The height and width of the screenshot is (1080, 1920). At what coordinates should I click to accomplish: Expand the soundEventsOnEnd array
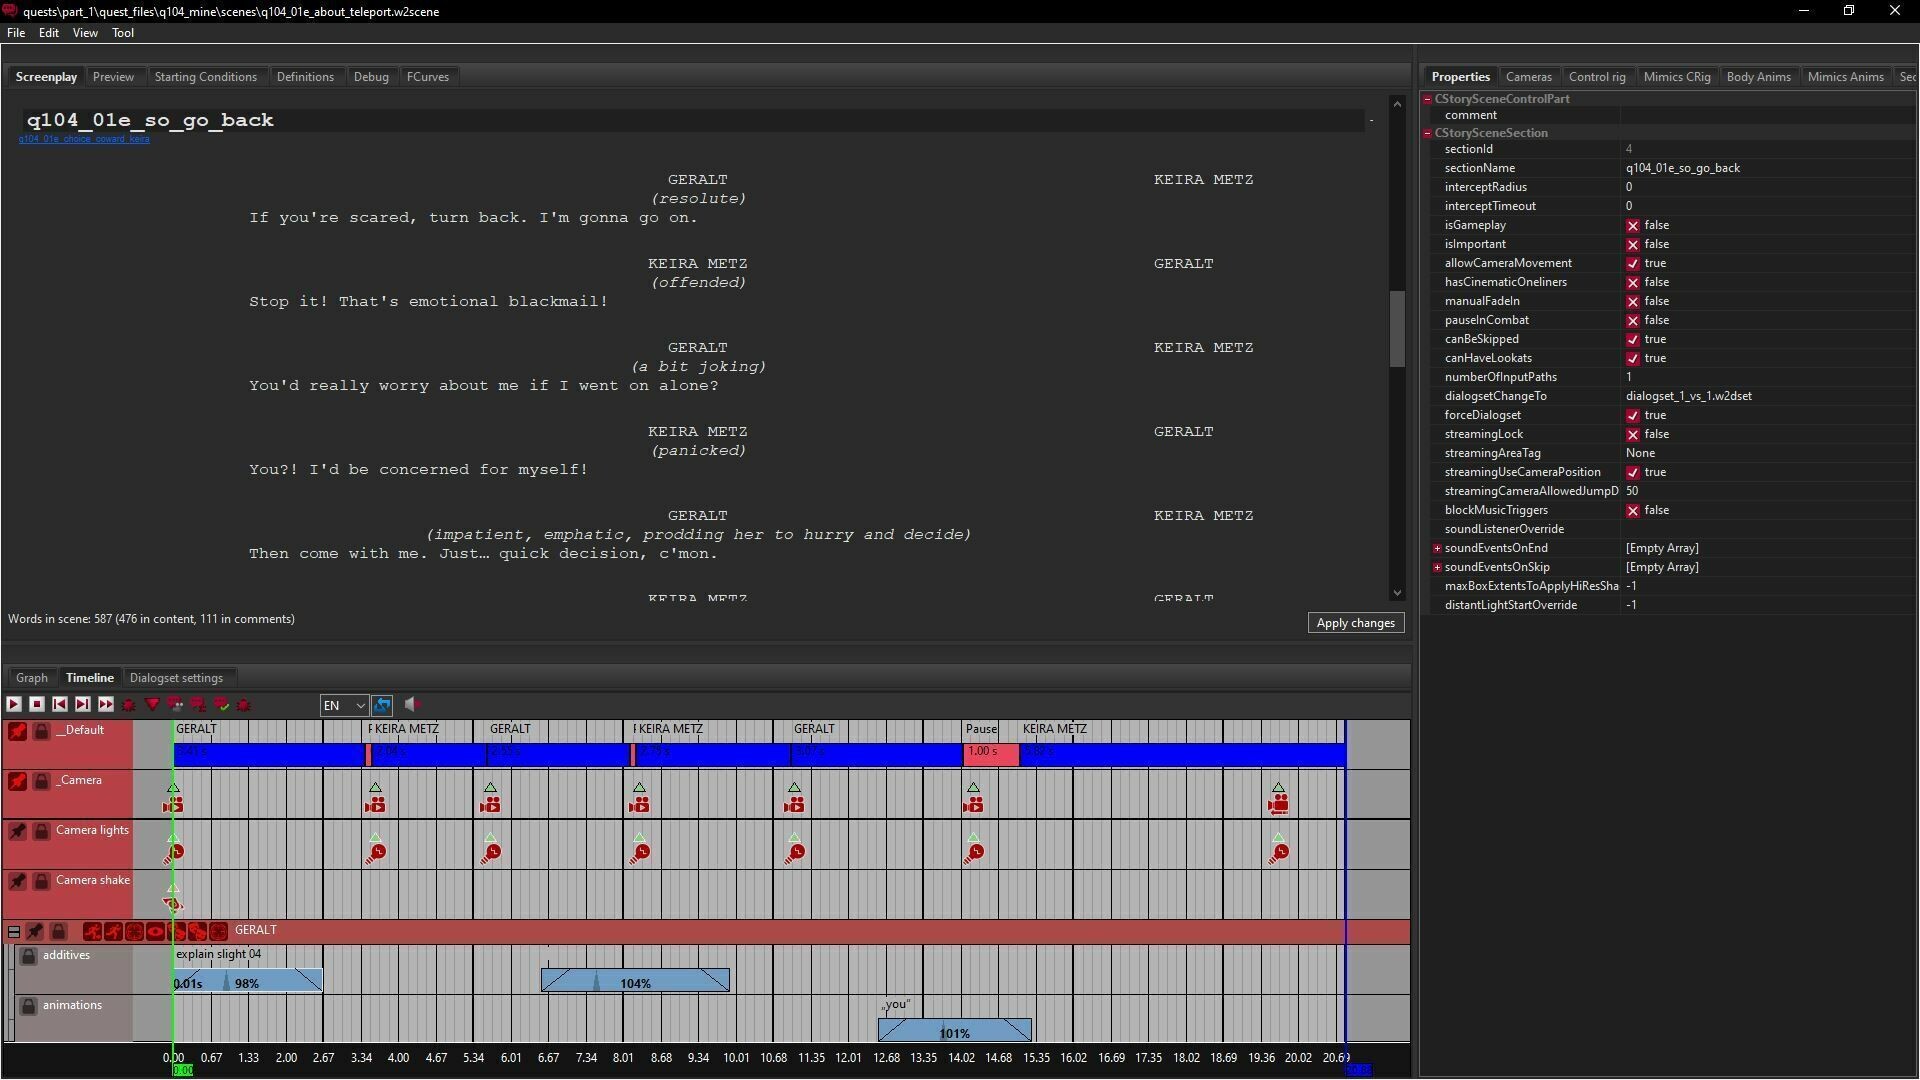pos(1437,548)
